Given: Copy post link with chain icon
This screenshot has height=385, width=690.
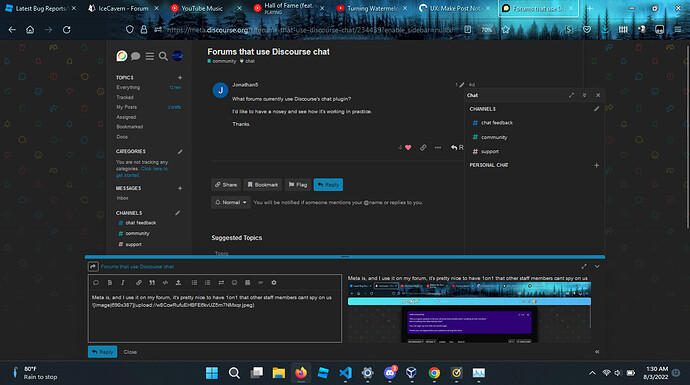Looking at the screenshot, I should [423, 147].
